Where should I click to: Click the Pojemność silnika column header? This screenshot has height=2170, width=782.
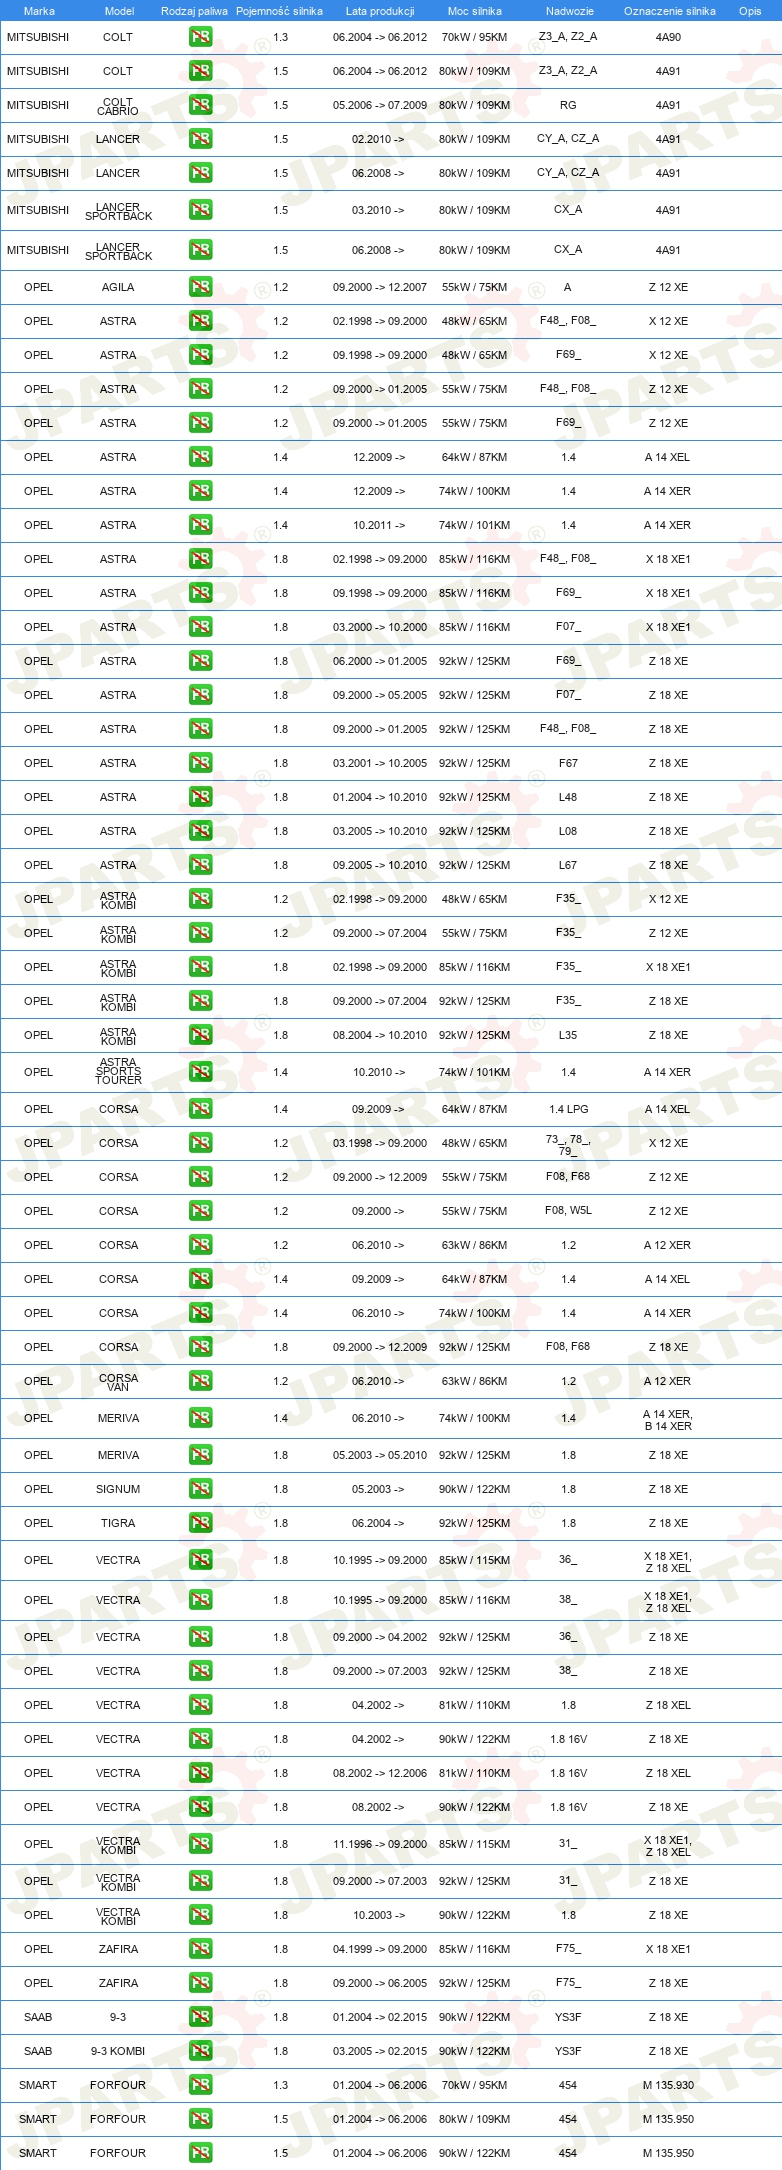(280, 11)
